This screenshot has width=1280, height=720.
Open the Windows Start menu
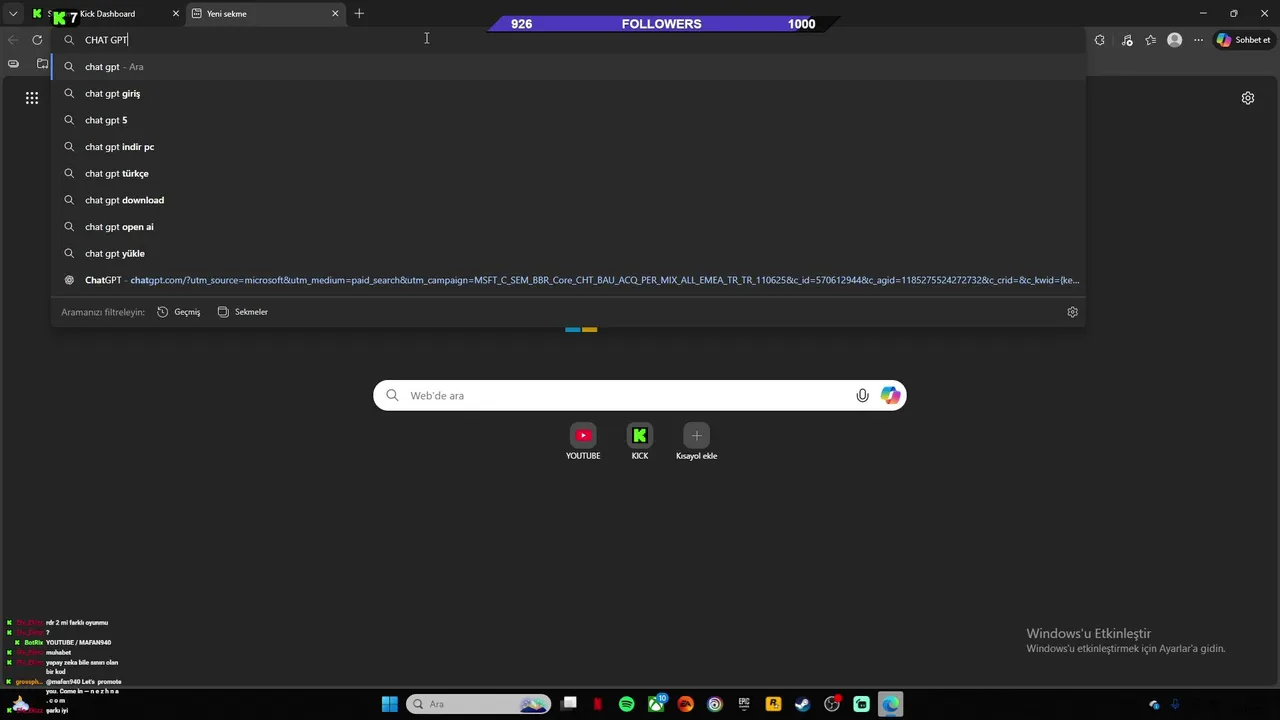pos(390,704)
